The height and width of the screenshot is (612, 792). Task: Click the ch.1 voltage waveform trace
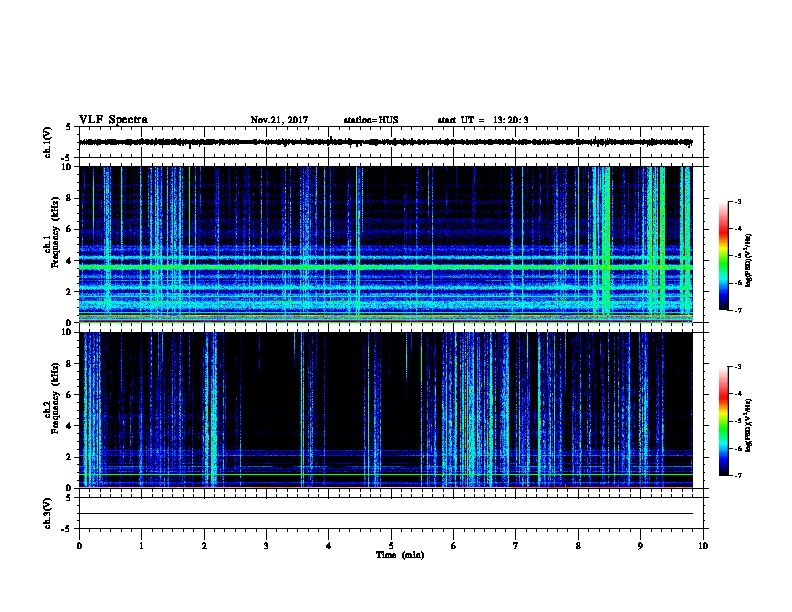[385, 142]
